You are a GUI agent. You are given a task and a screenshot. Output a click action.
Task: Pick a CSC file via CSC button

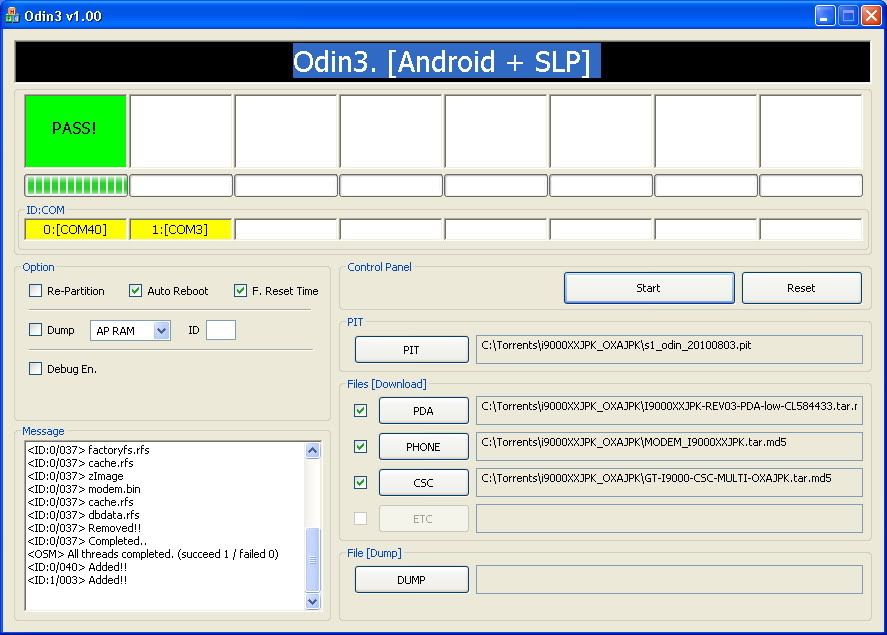[x=423, y=482]
